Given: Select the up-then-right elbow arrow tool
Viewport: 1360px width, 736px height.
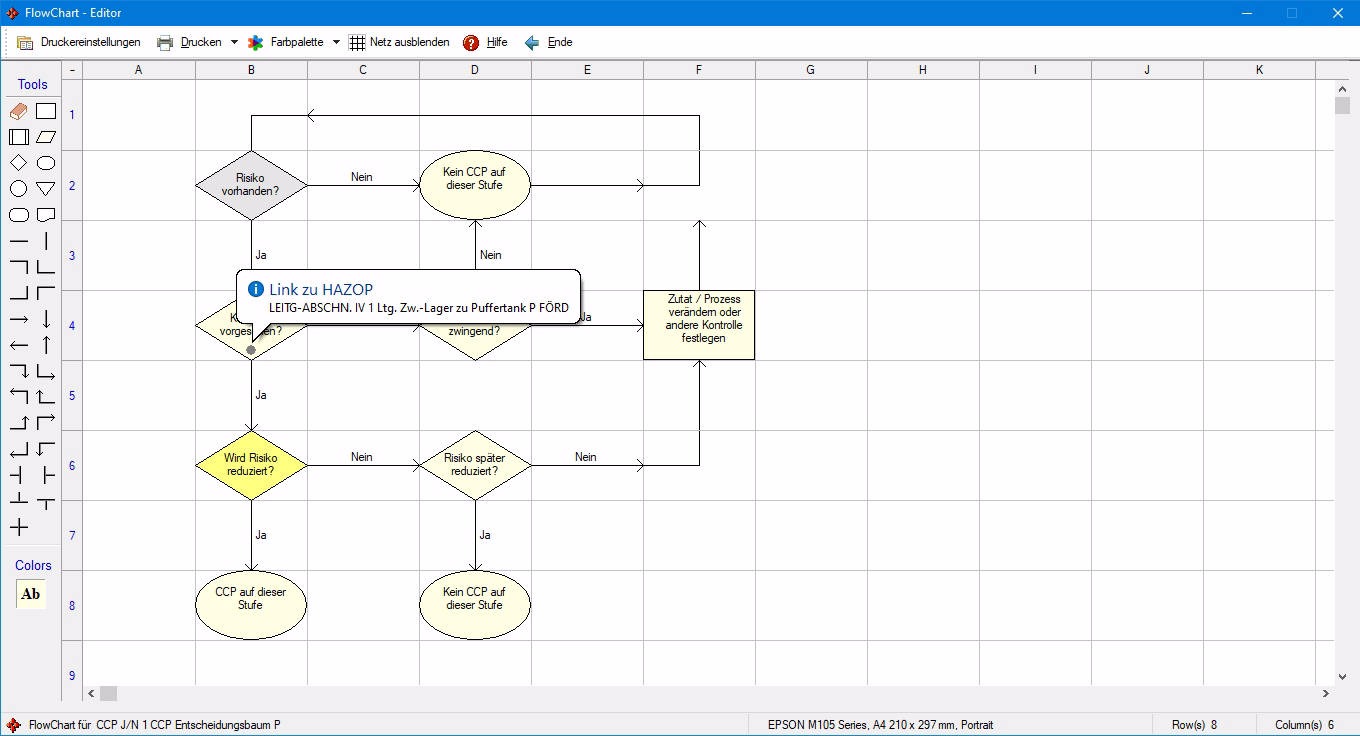Looking at the screenshot, I should click(46, 423).
